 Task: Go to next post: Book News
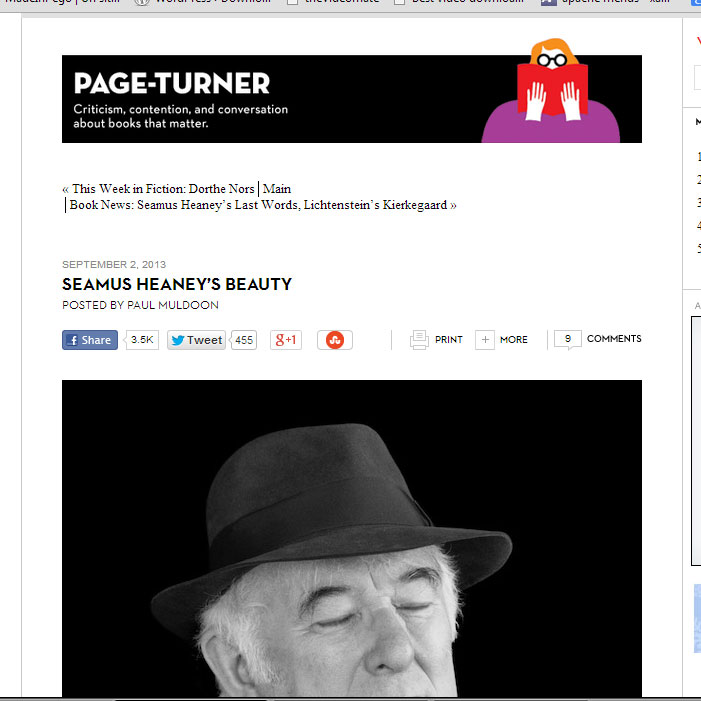(262, 204)
